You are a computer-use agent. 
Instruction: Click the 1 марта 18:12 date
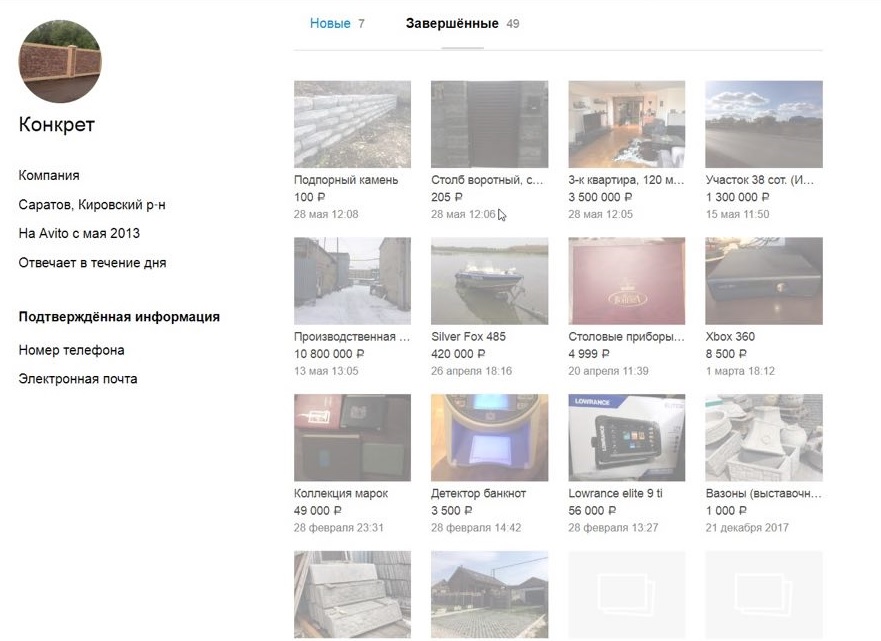[740, 371]
